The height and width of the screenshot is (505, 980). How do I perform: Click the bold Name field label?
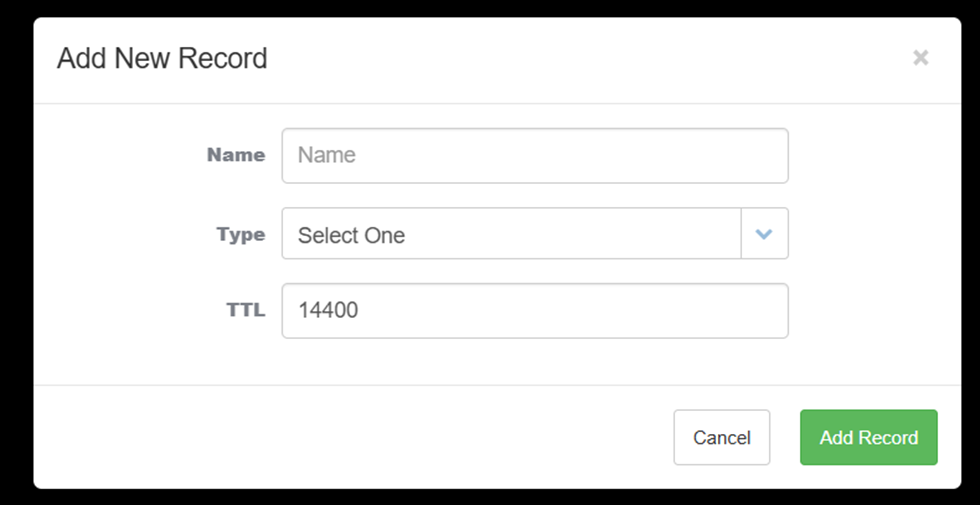pyautogui.click(x=236, y=155)
